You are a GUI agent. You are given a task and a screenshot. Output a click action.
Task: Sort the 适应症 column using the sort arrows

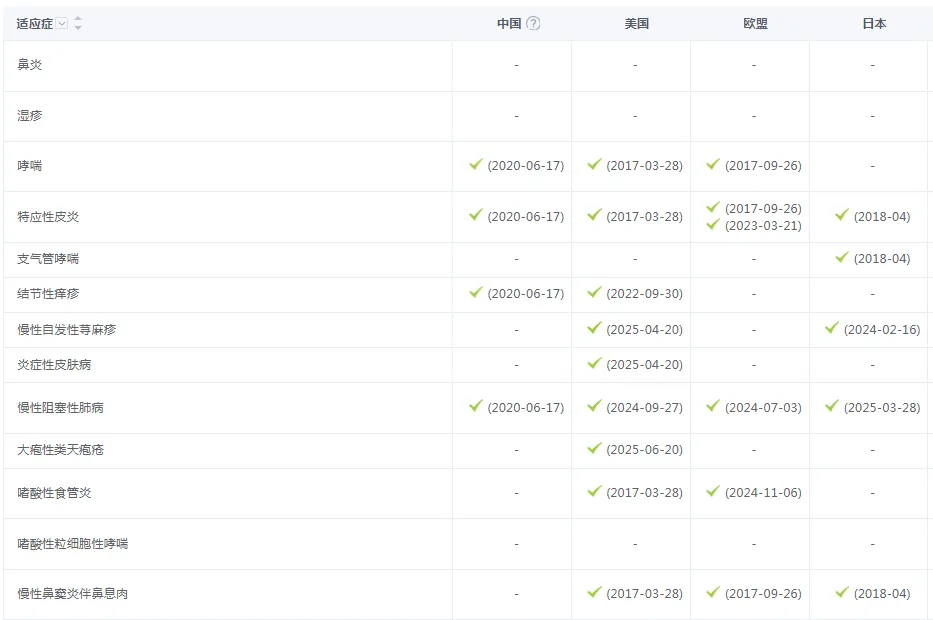tap(78, 24)
